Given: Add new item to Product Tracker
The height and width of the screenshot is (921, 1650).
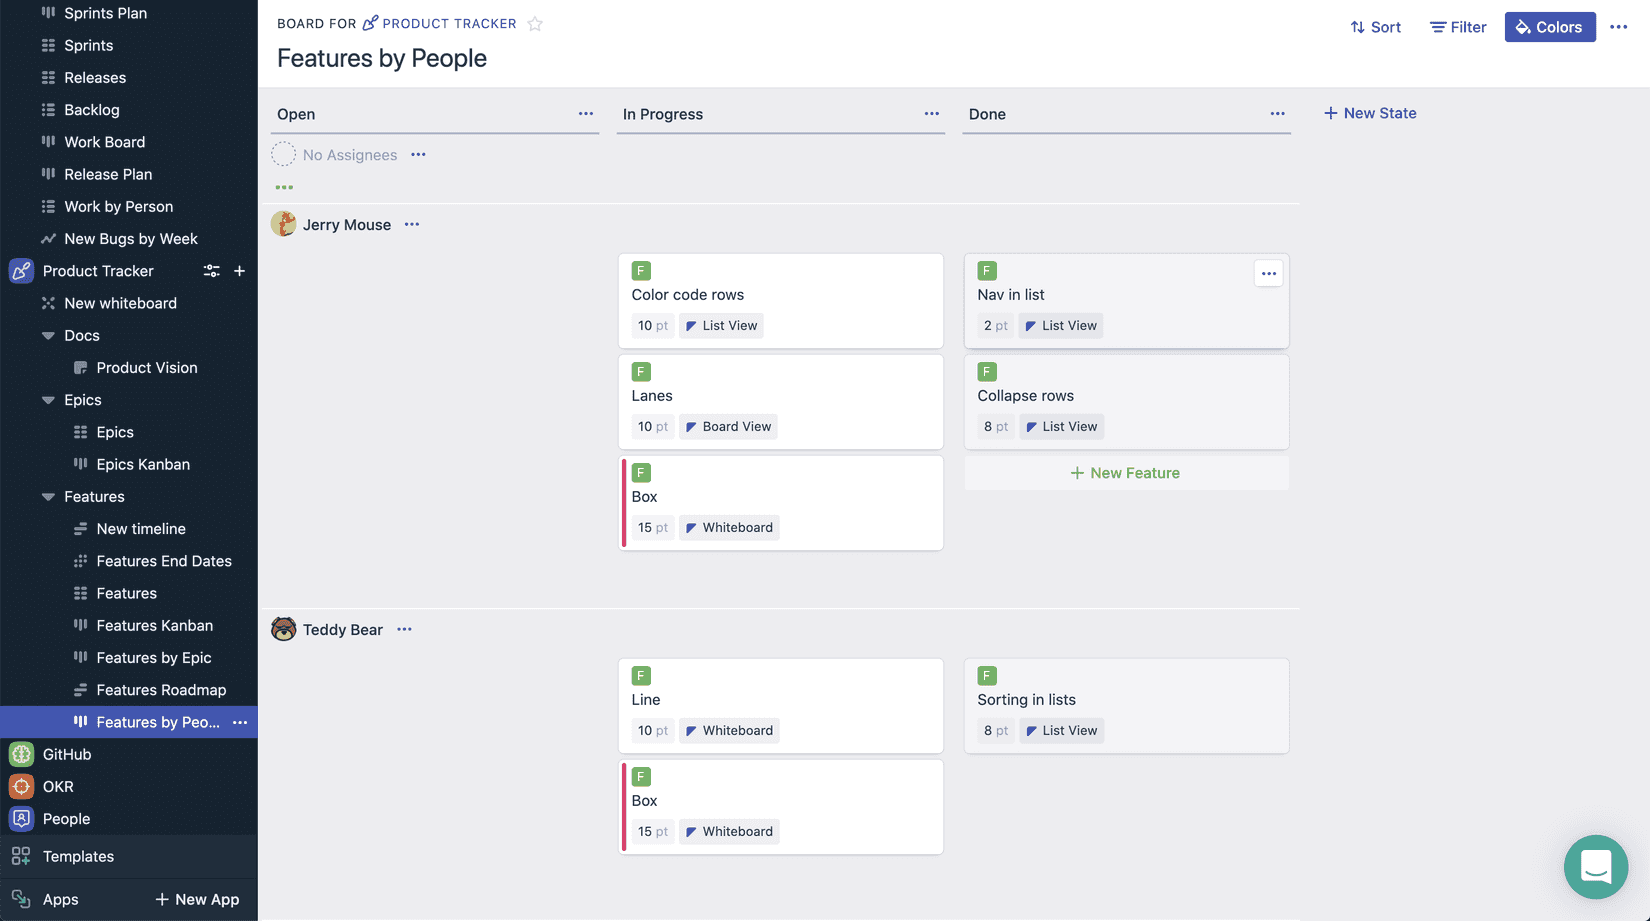Looking at the screenshot, I should point(239,271).
